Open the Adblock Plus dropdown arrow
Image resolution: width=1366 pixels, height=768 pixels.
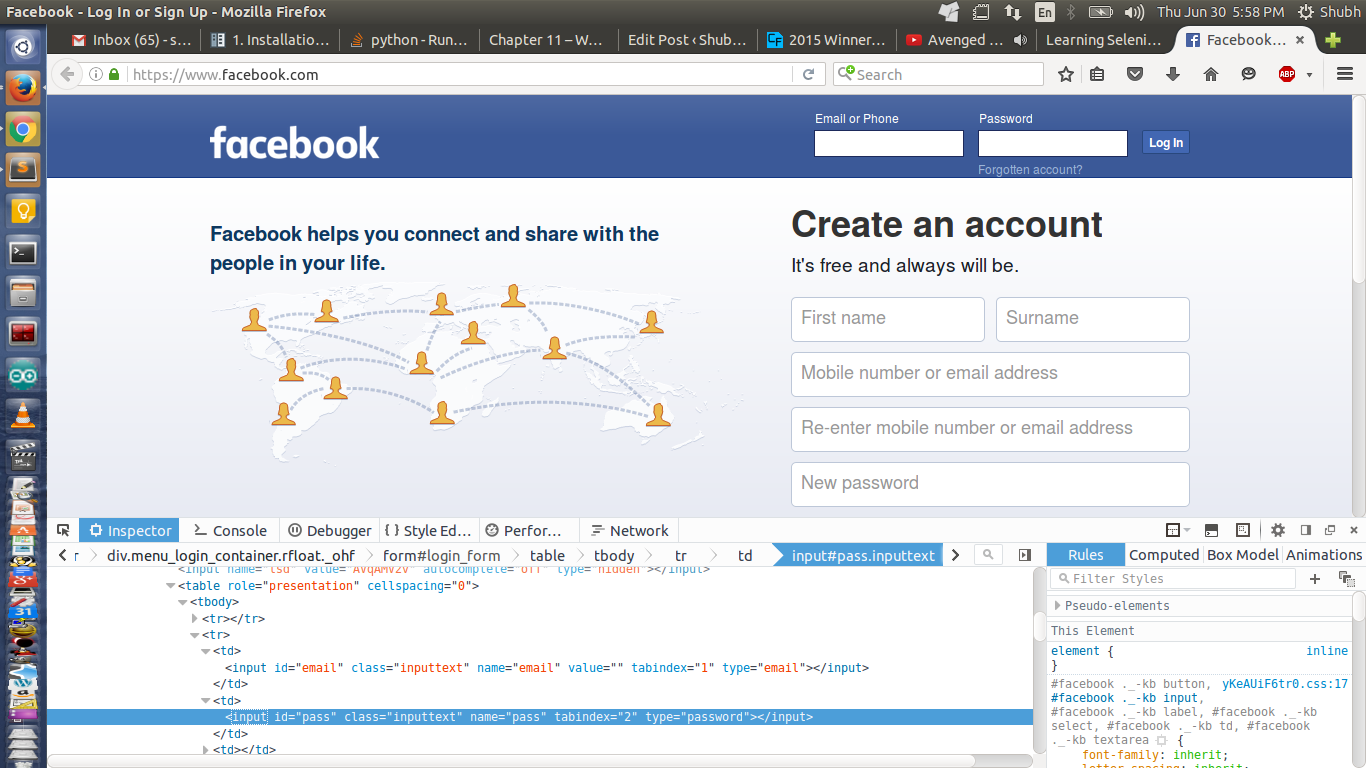click(1309, 75)
